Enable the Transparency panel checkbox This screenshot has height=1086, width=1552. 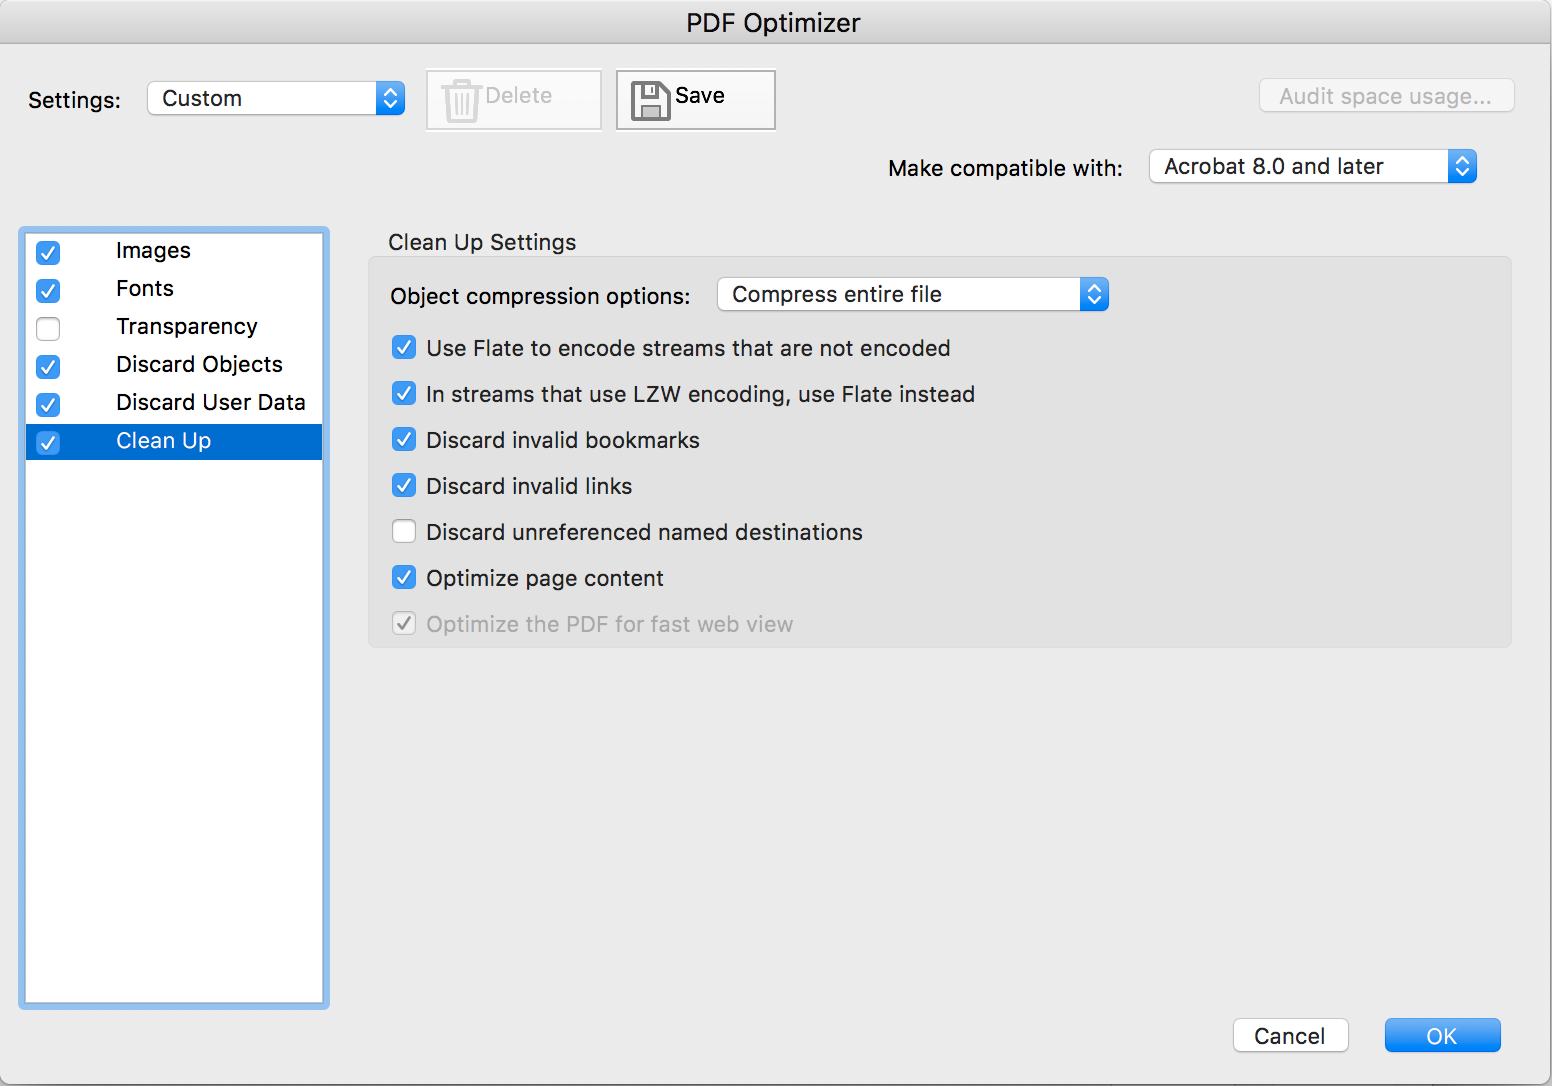point(48,328)
